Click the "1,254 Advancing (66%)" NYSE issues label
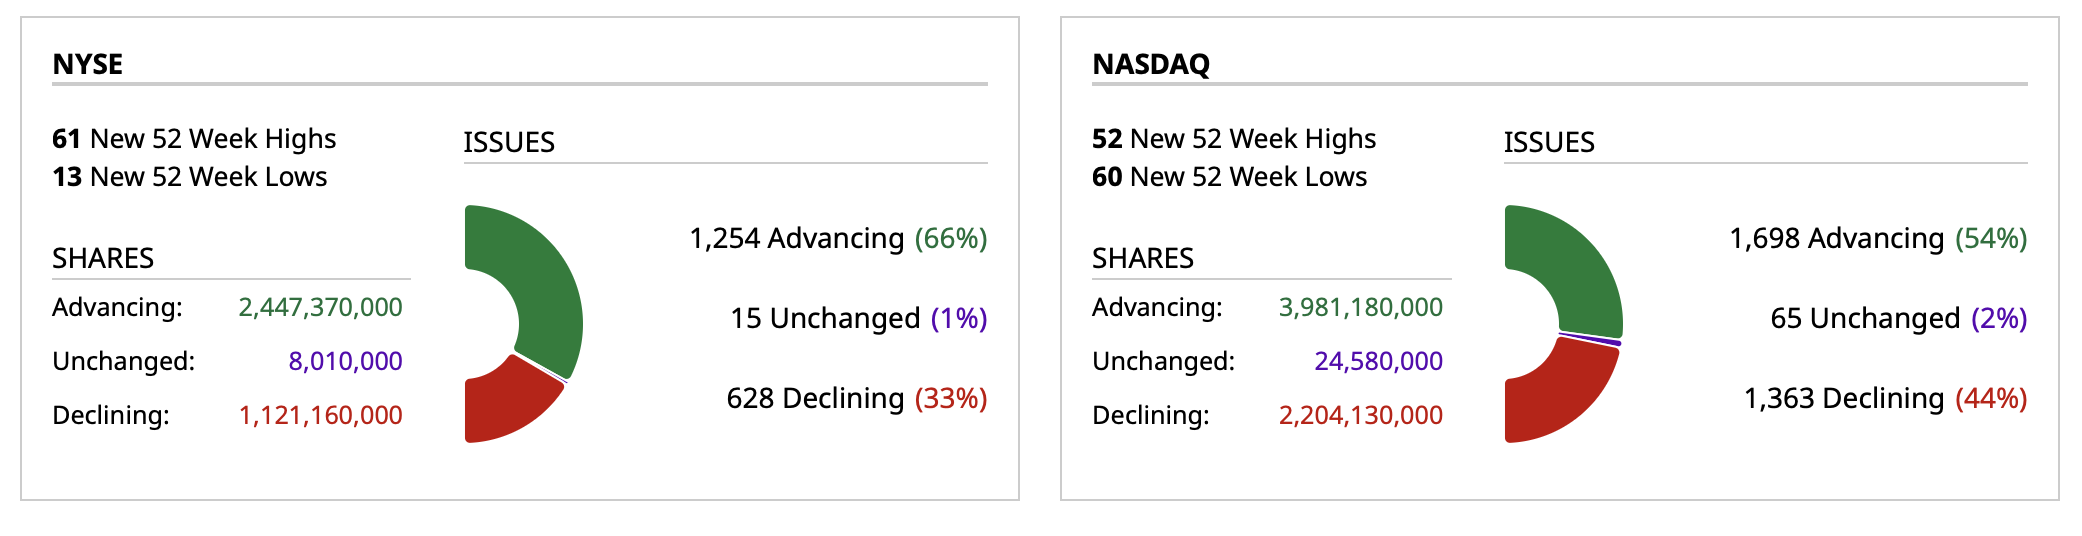 click(838, 238)
